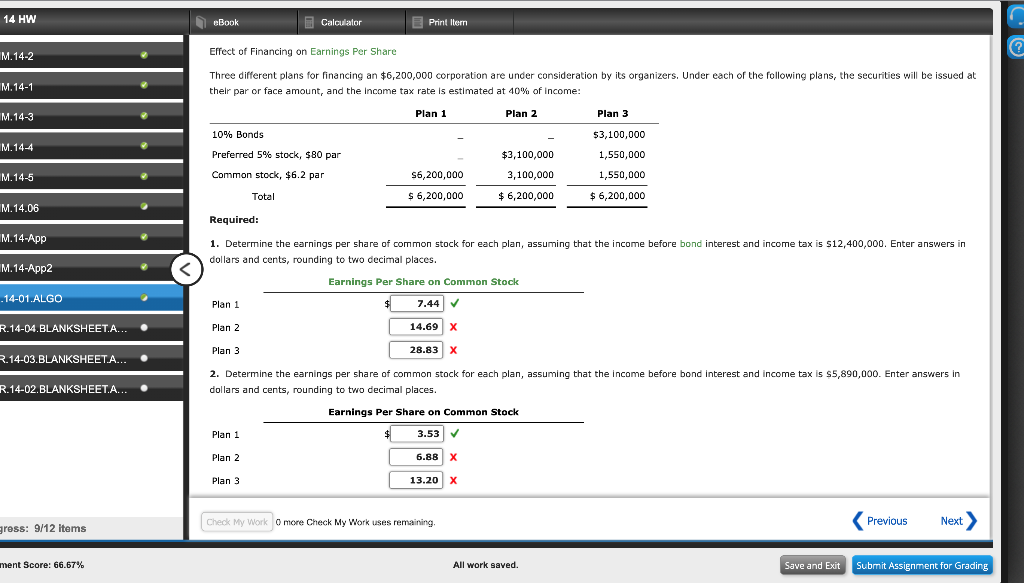1024x583 pixels.
Task: Click the Next navigation button
Action: (951, 520)
